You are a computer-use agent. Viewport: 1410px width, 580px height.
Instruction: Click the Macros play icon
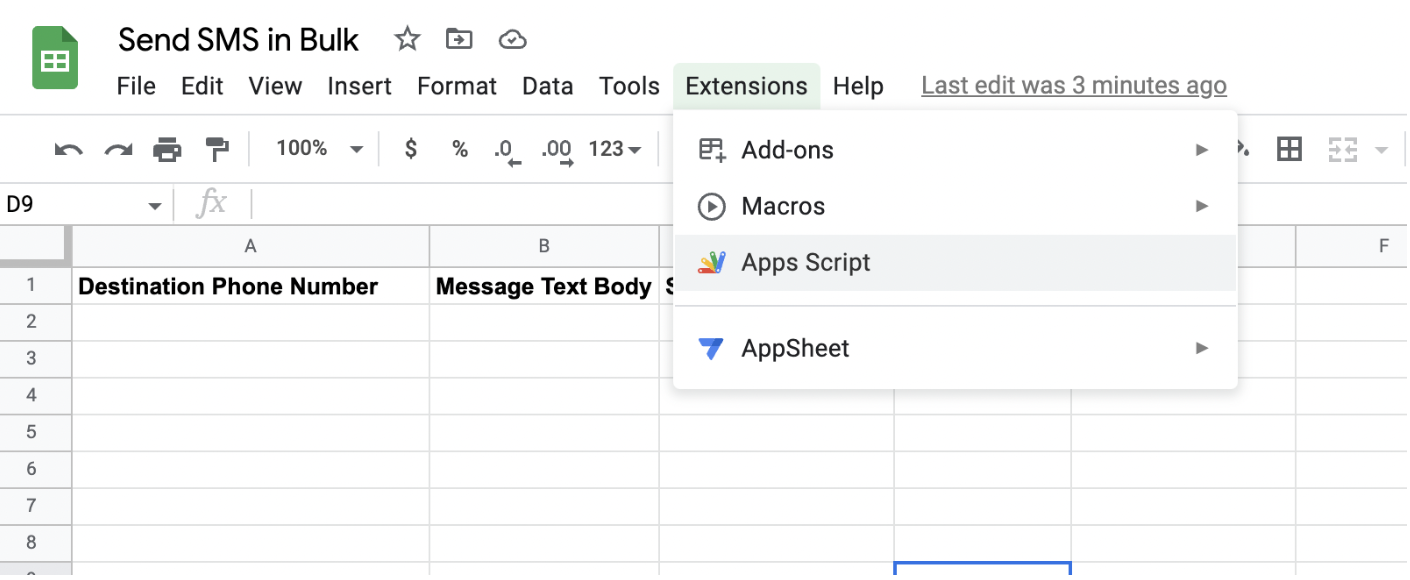[x=711, y=207]
